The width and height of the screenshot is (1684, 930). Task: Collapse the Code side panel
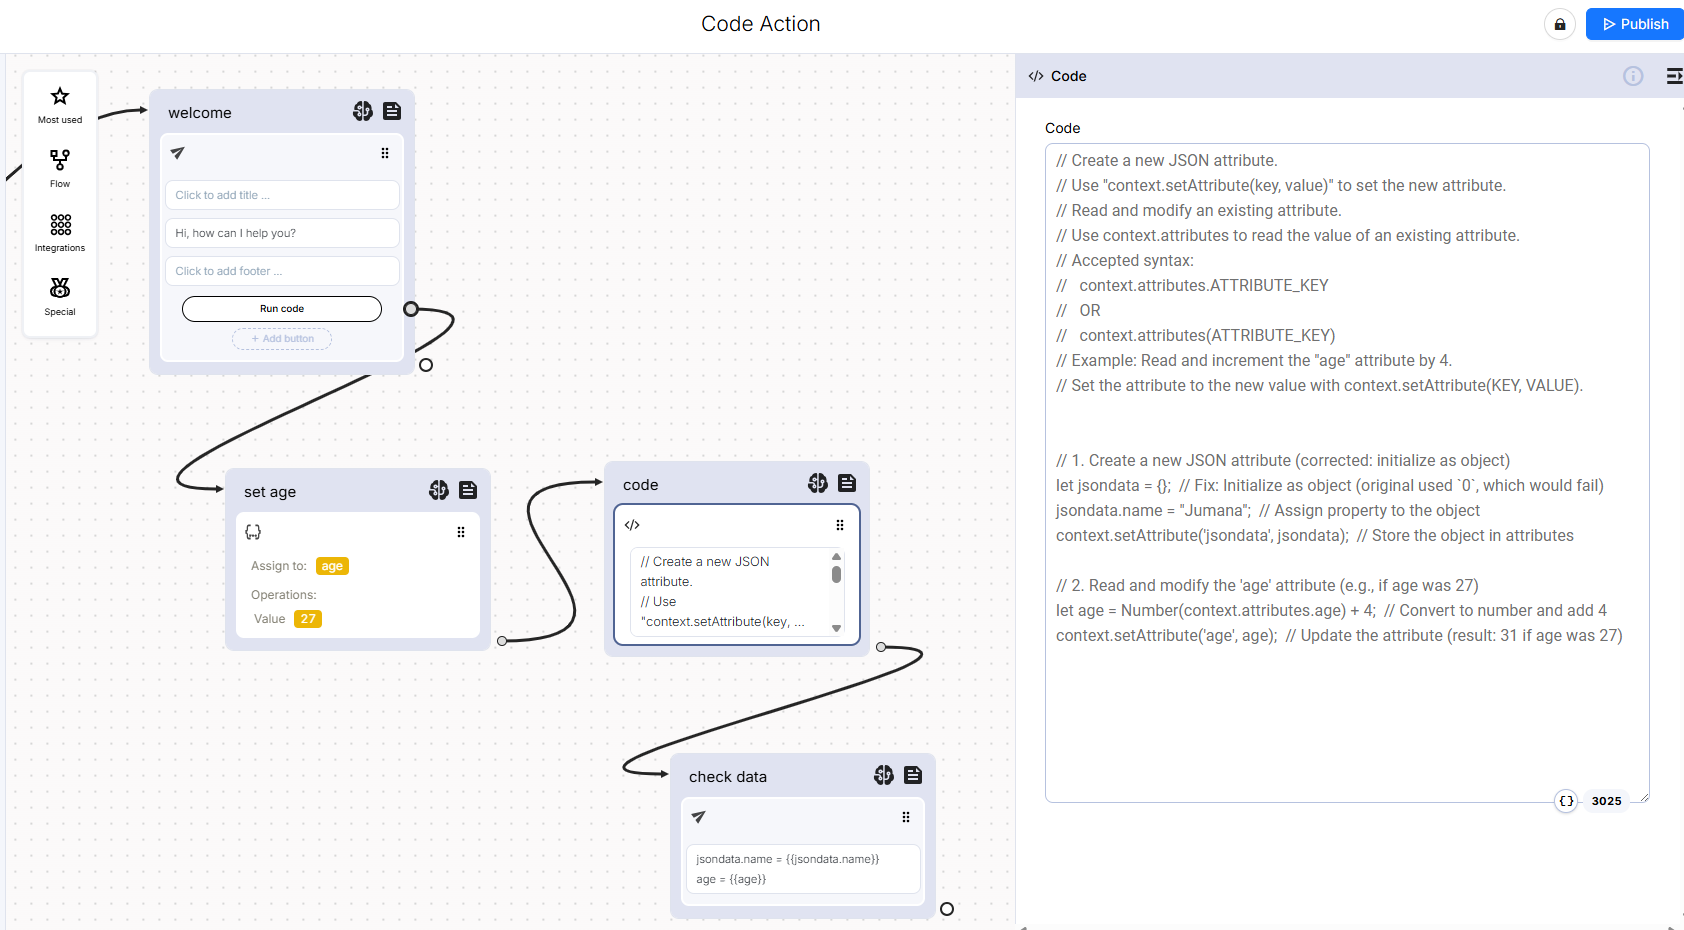1674,76
